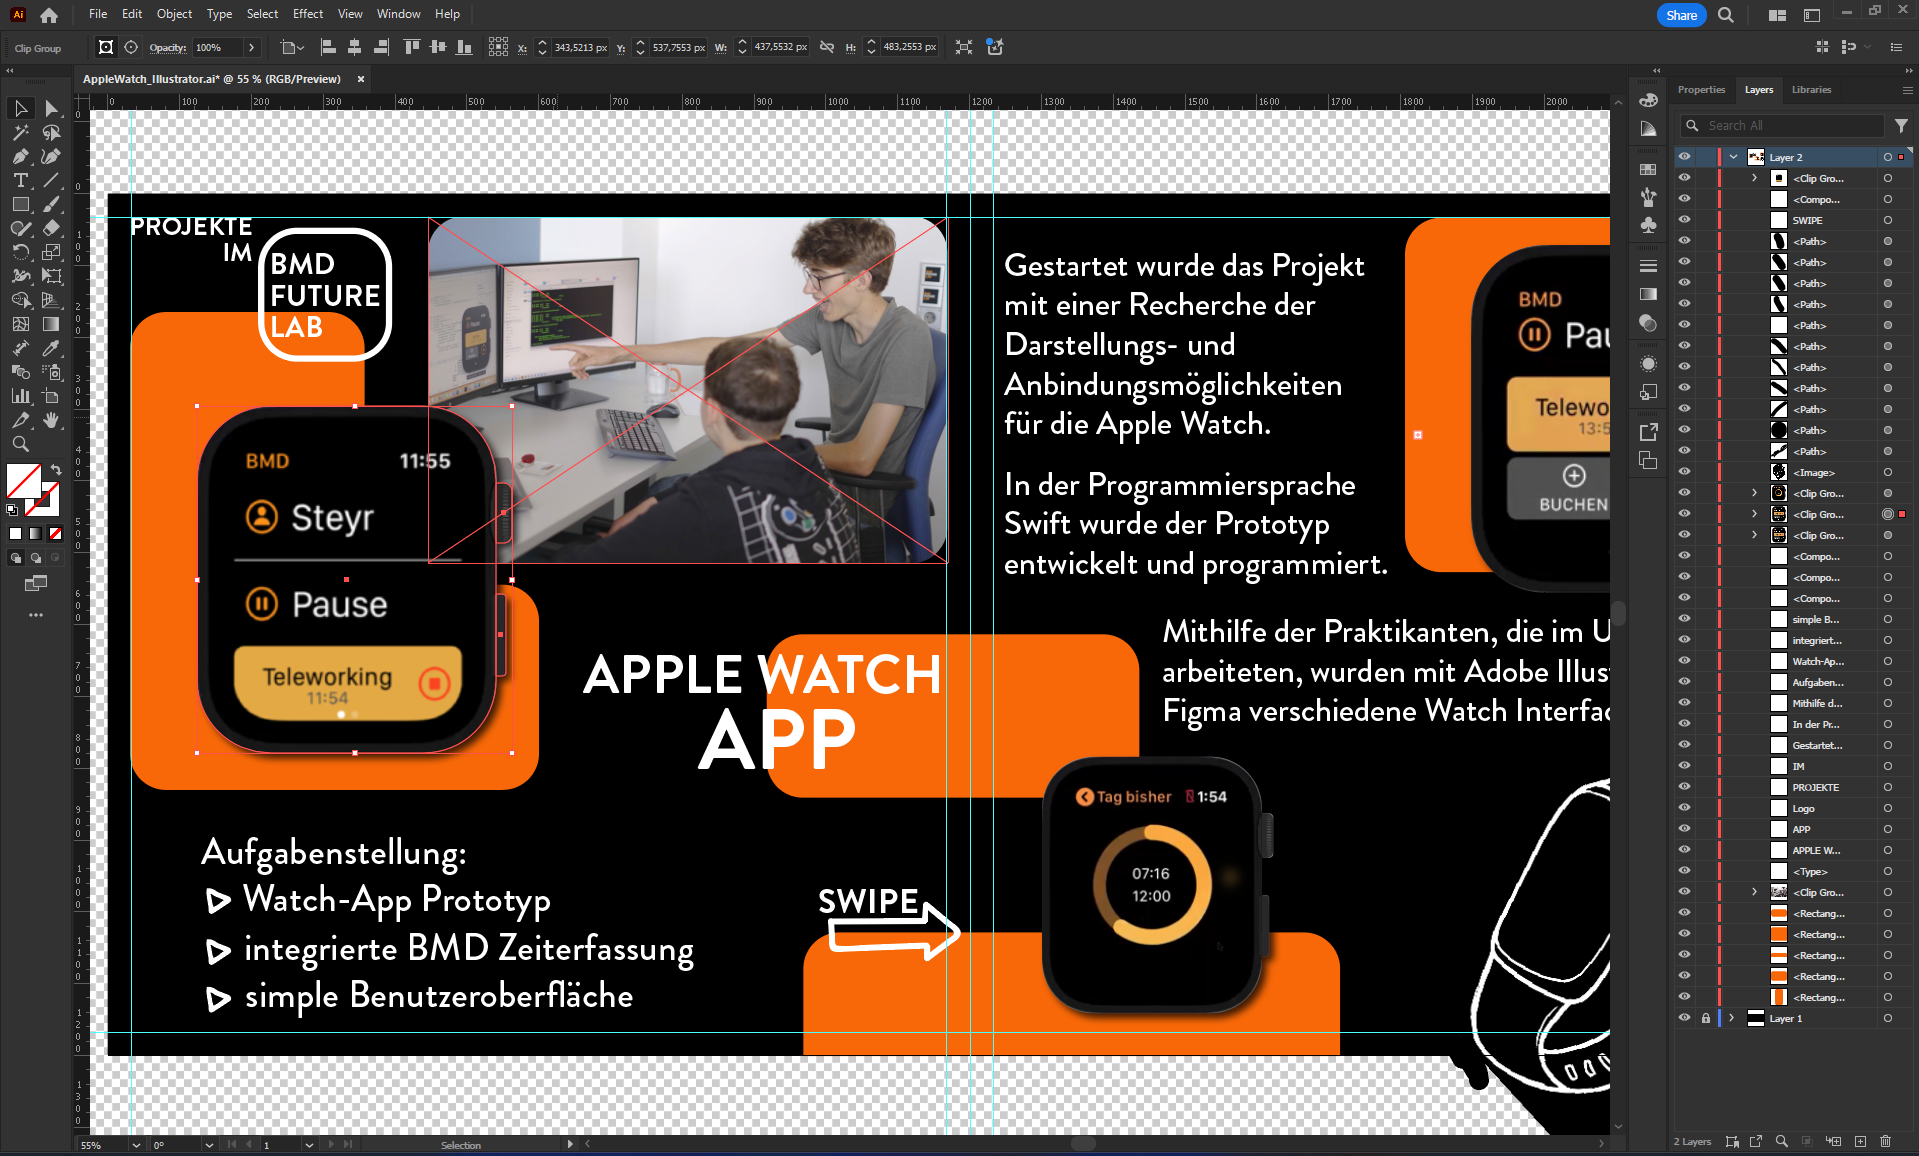Select the Selection tool
This screenshot has height=1156, width=1919.
21,108
